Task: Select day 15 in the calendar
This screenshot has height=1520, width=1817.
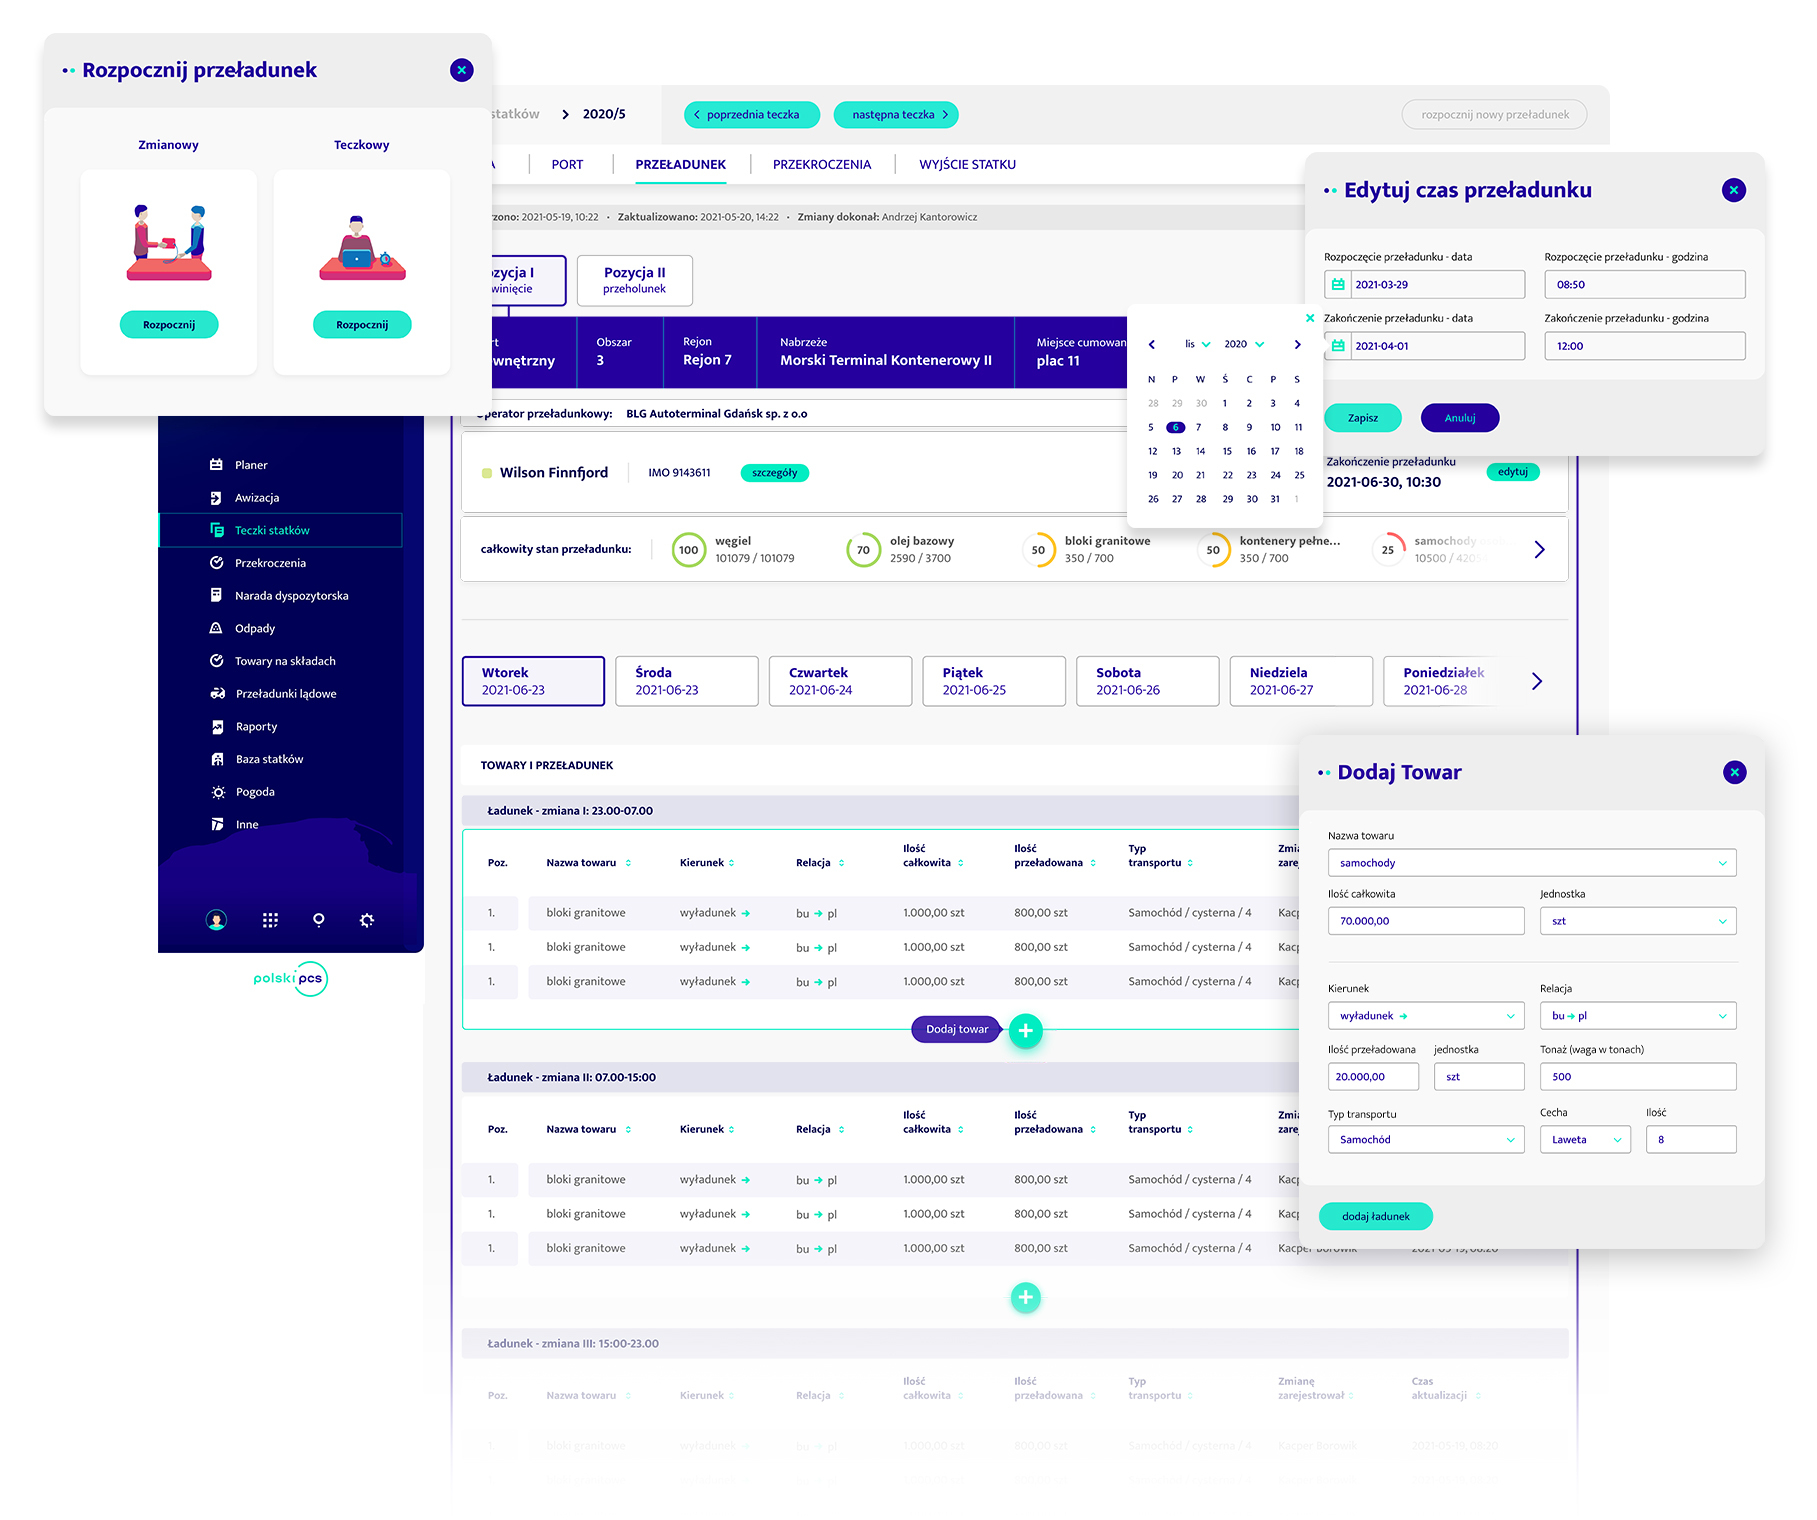Action: click(x=1227, y=452)
